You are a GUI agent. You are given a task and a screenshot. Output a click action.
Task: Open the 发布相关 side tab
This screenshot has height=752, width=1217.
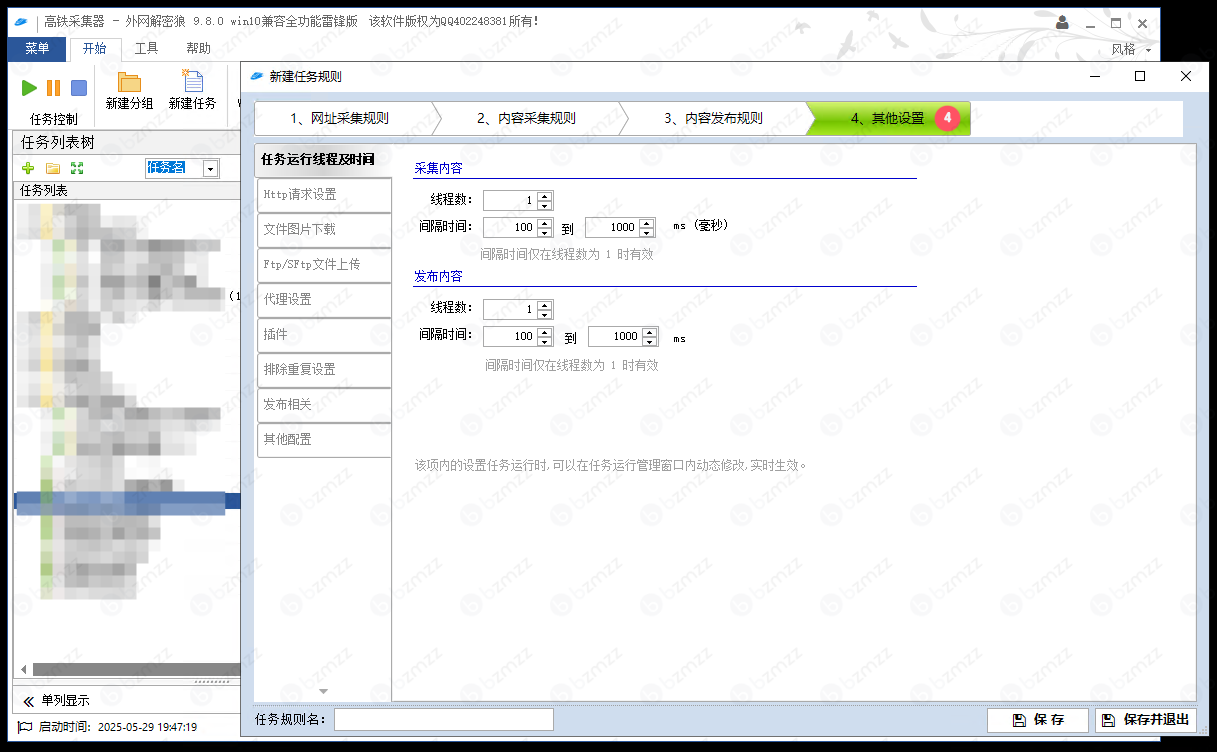(323, 404)
